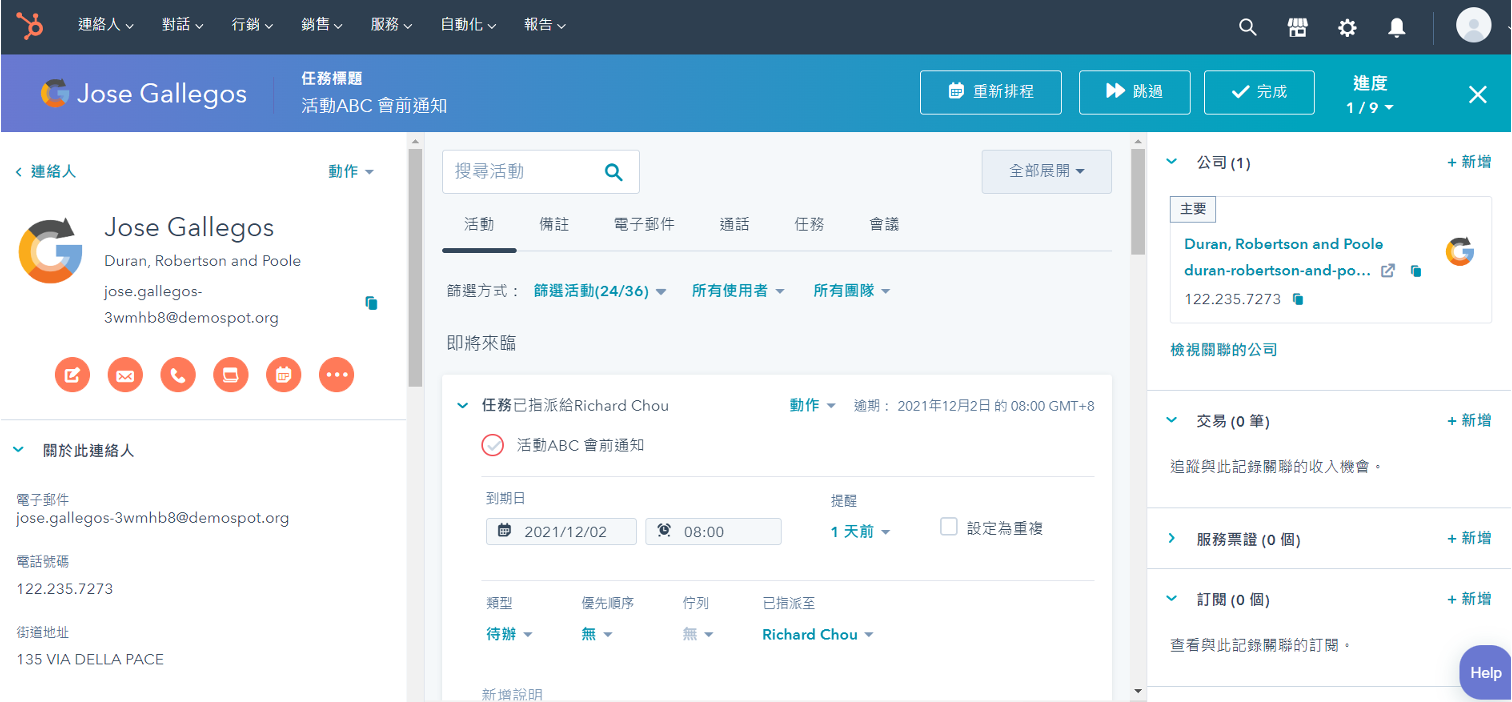Screen dimensions: 1512x702
Task: Open 已指派至 Richard Chou dropdown
Action: click(818, 634)
